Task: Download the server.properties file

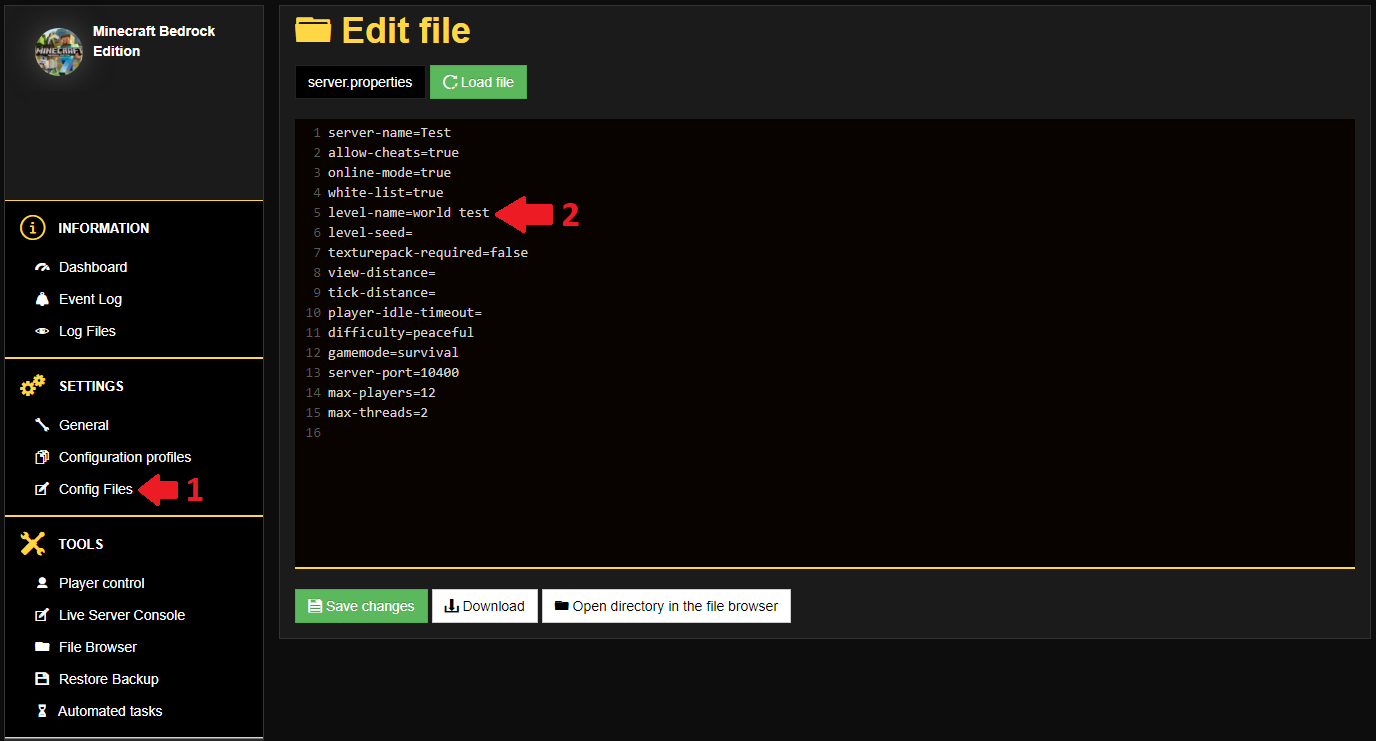Action: click(x=485, y=606)
